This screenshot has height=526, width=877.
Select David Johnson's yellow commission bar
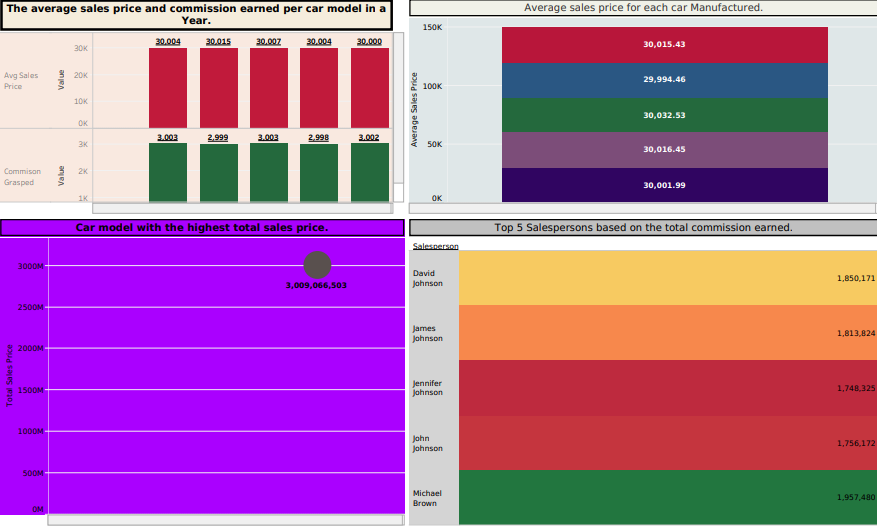click(x=667, y=278)
